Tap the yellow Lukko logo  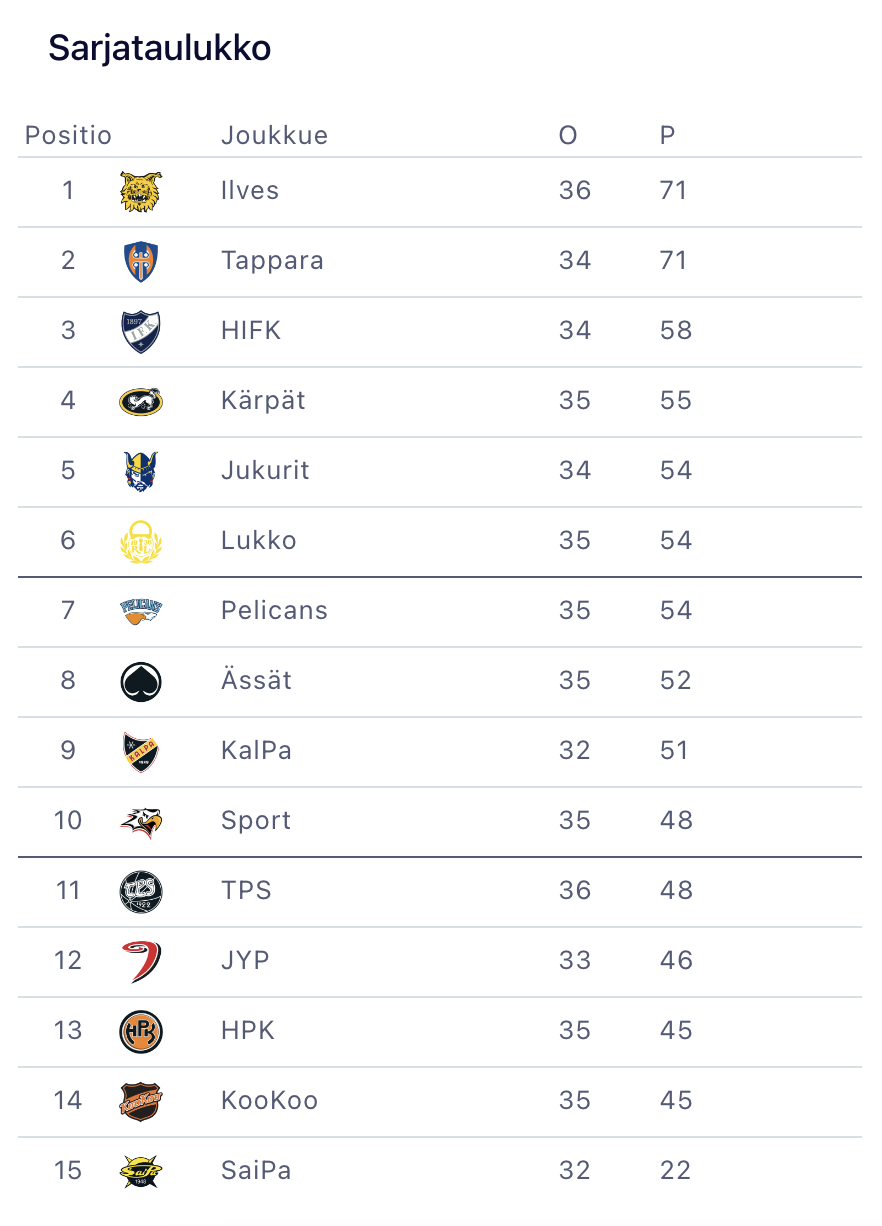[x=140, y=541]
